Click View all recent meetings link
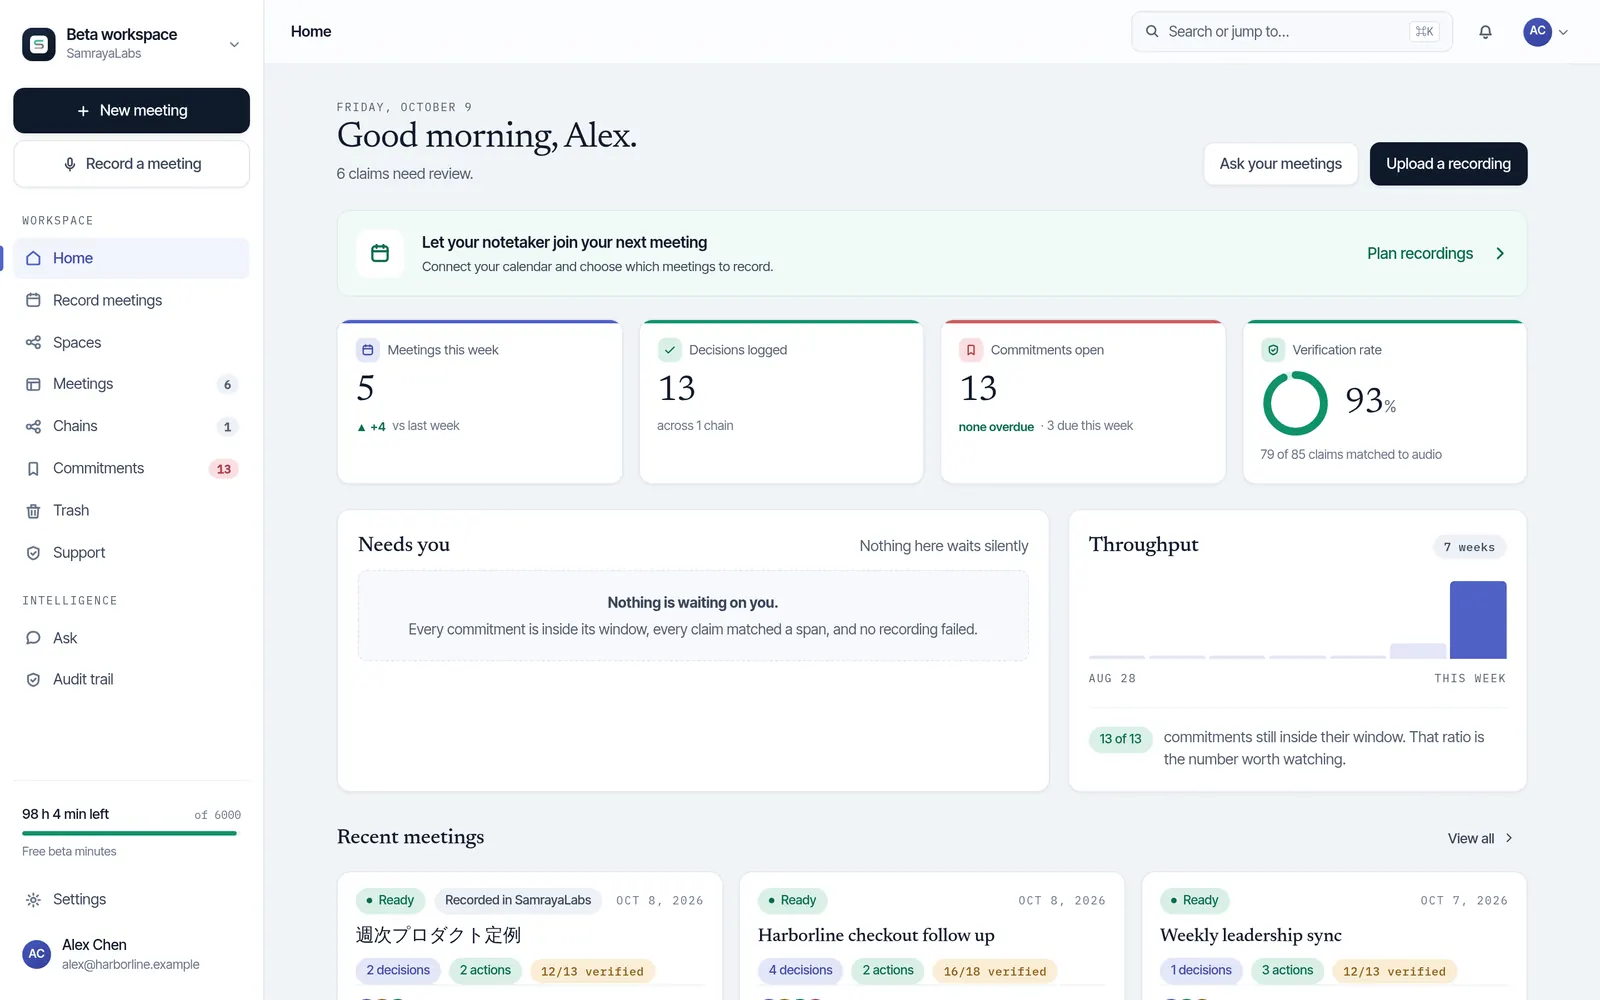The width and height of the screenshot is (1600, 1000). point(1480,838)
